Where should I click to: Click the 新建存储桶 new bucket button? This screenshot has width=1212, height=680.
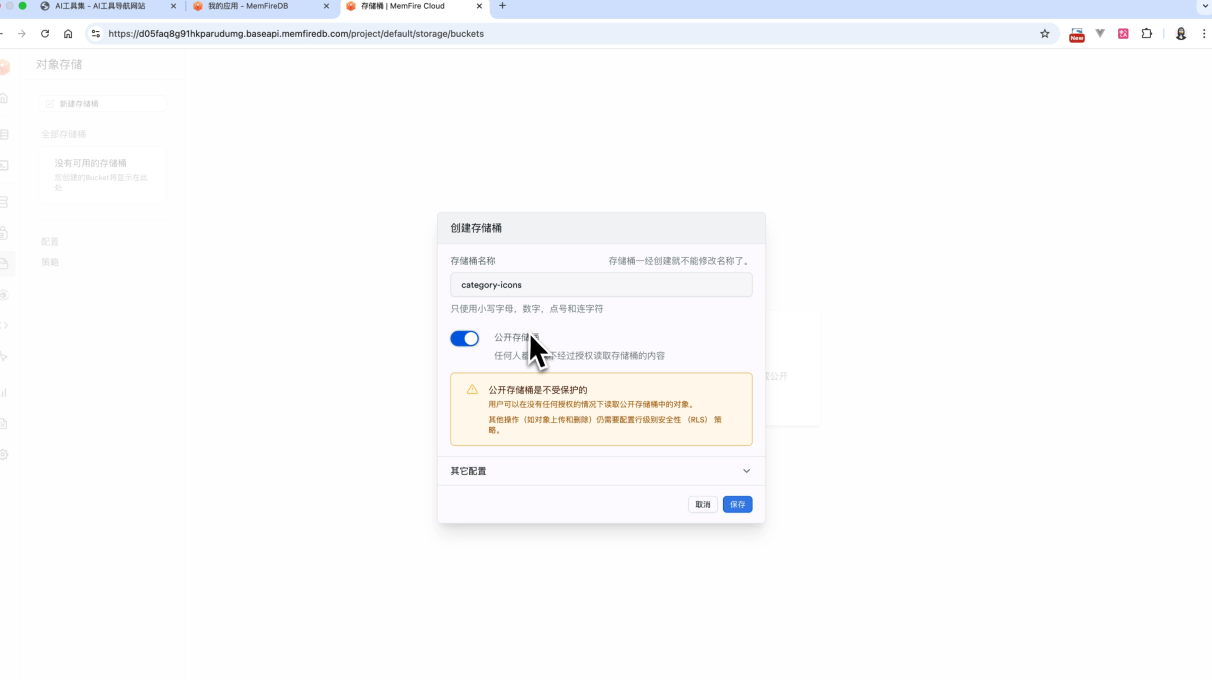point(102,104)
